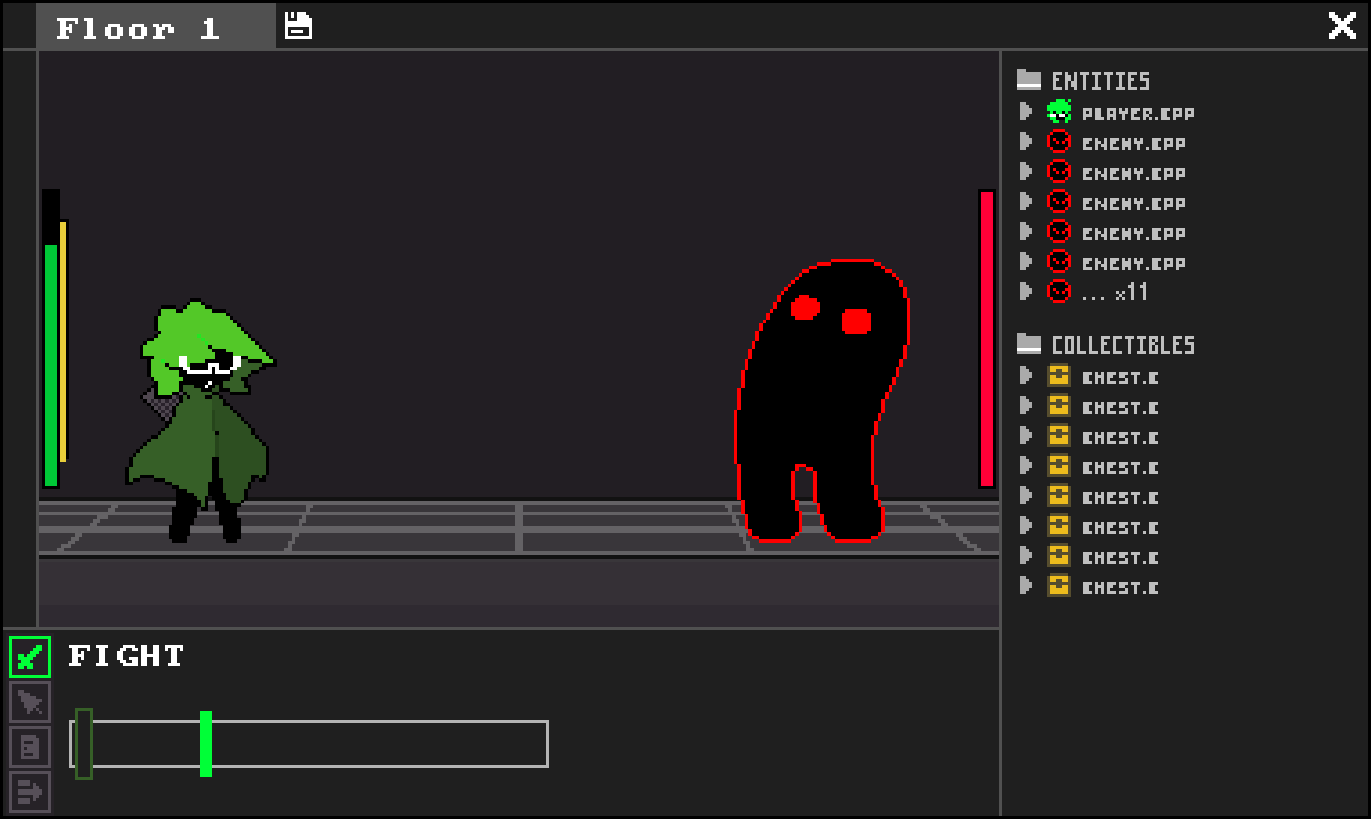
Task: Select the green sword Fight action icon
Action: 30,657
